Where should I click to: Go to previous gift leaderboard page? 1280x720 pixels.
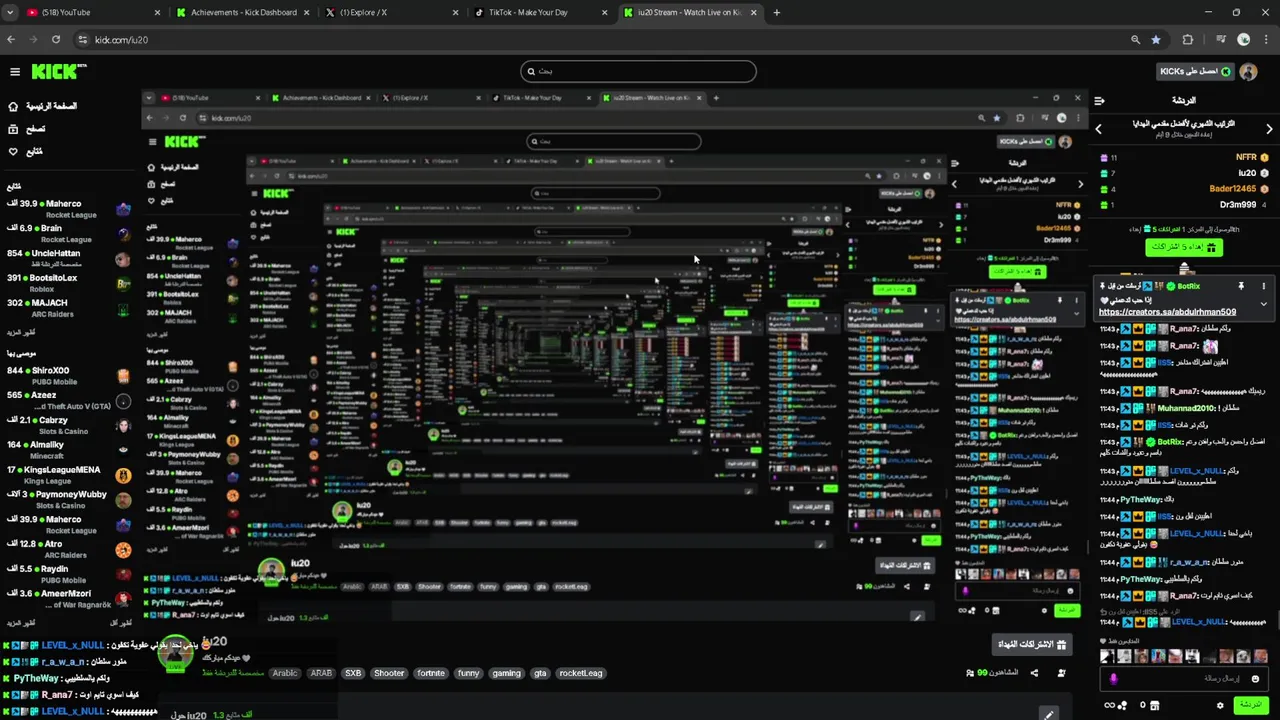1098,129
